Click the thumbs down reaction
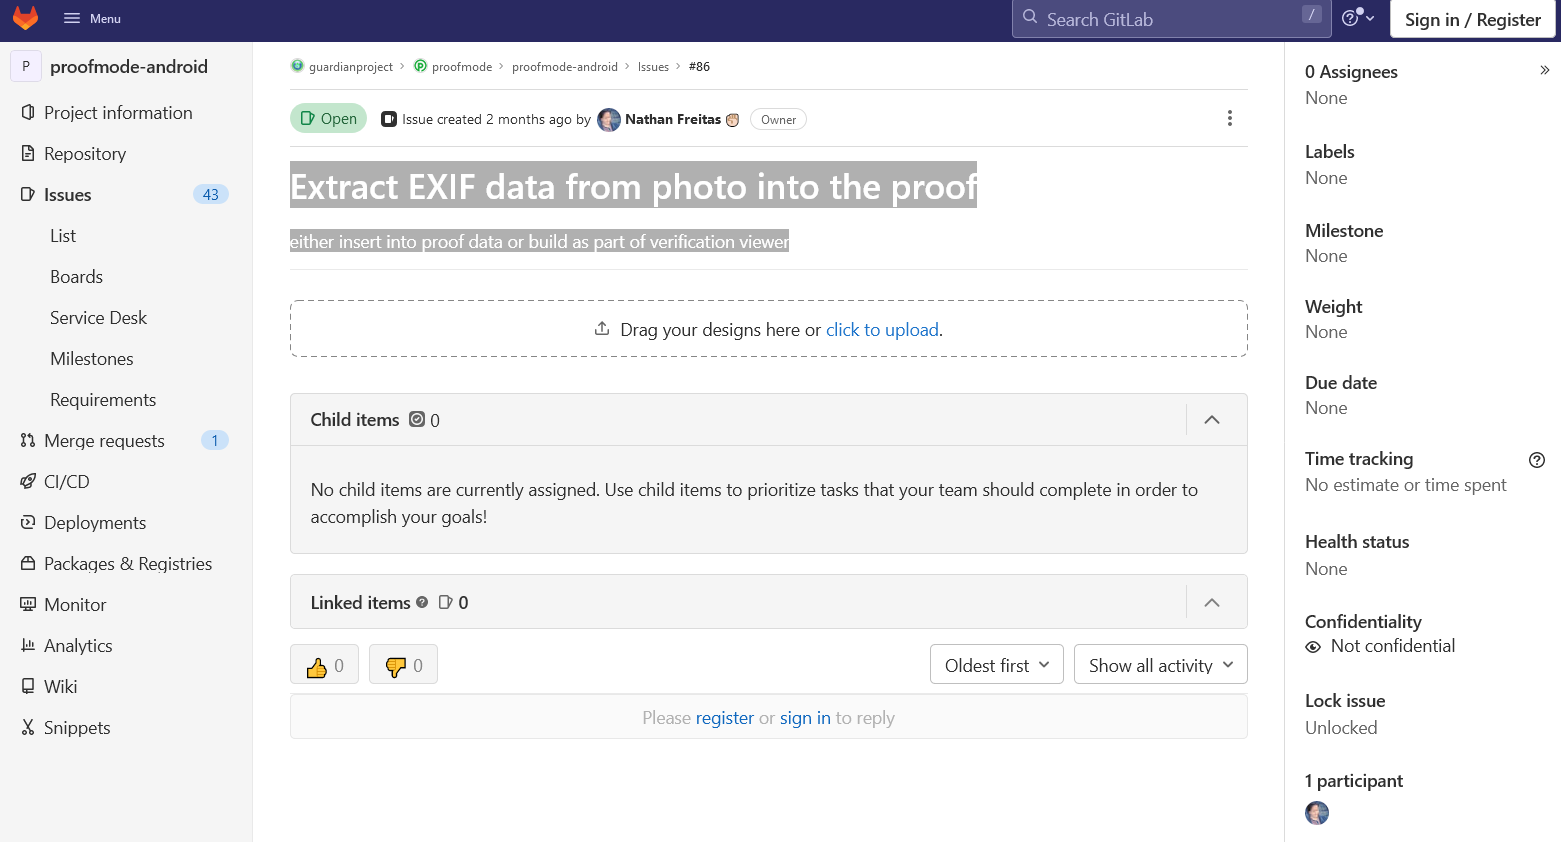 (x=403, y=666)
